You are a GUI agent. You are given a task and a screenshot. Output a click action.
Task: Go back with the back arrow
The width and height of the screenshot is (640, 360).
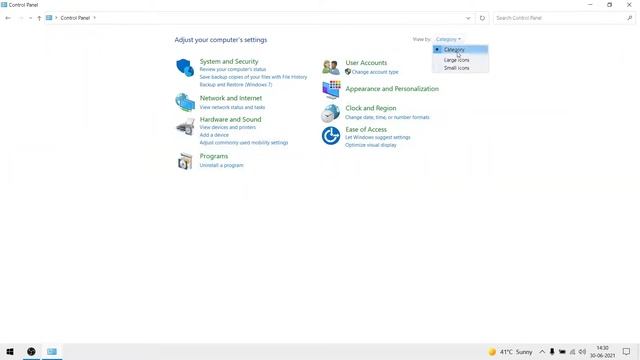pos(8,18)
